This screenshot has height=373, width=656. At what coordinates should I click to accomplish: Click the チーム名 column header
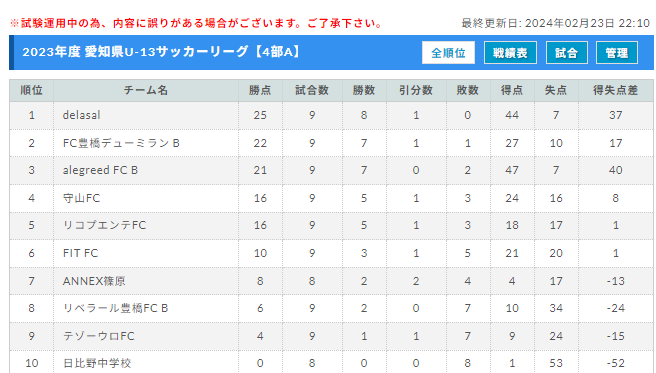pyautogui.click(x=146, y=90)
